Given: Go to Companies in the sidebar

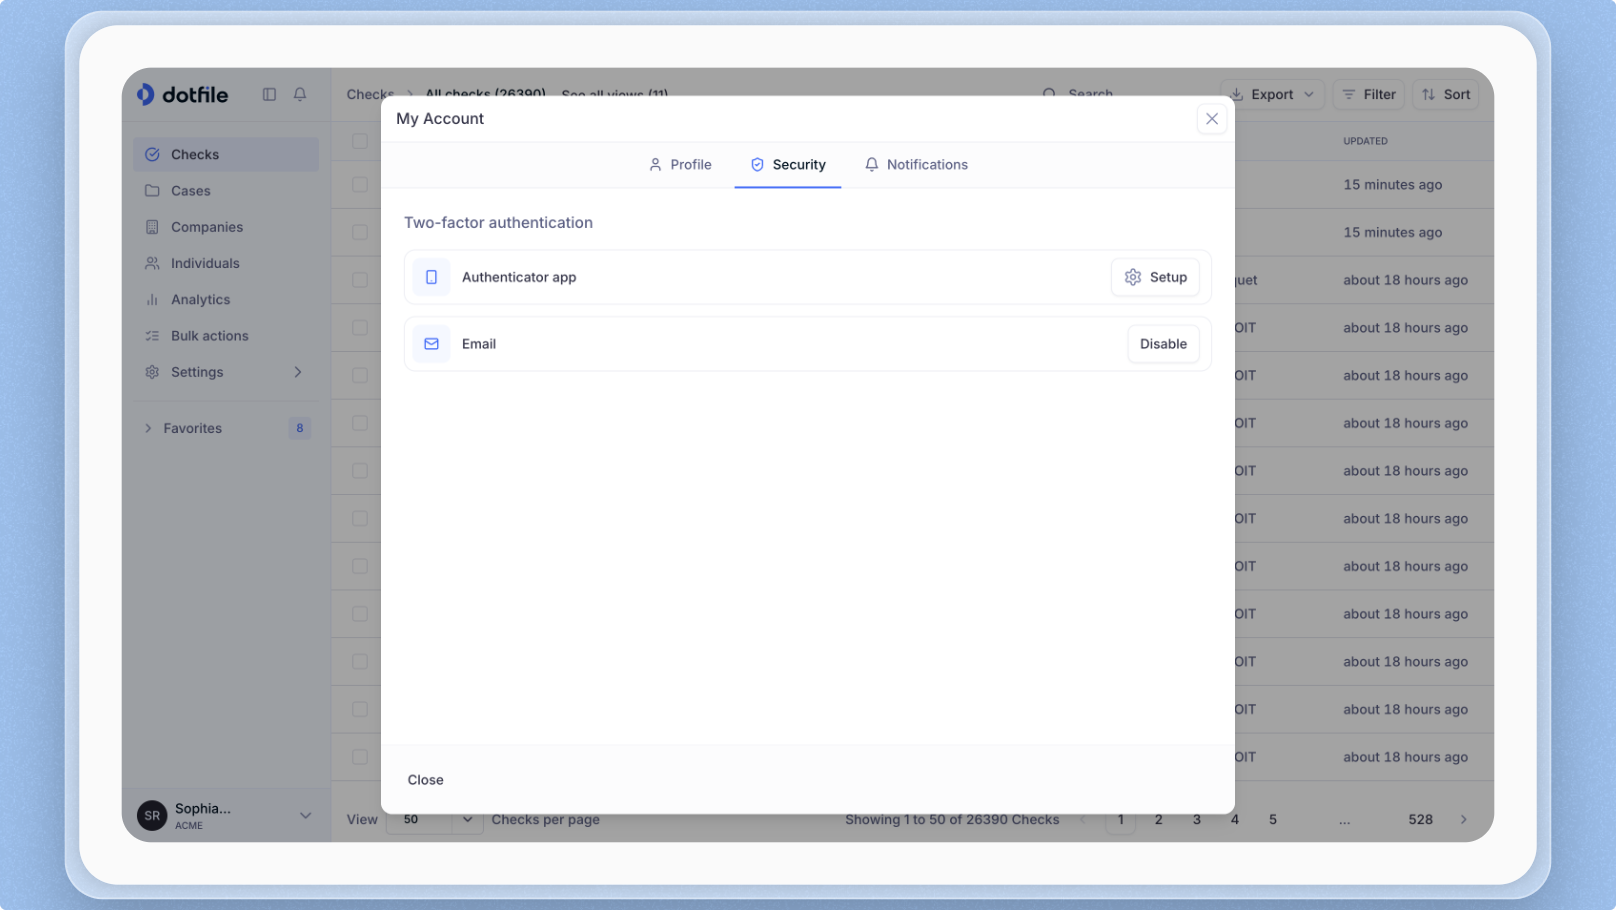Looking at the screenshot, I should pyautogui.click(x=226, y=227).
